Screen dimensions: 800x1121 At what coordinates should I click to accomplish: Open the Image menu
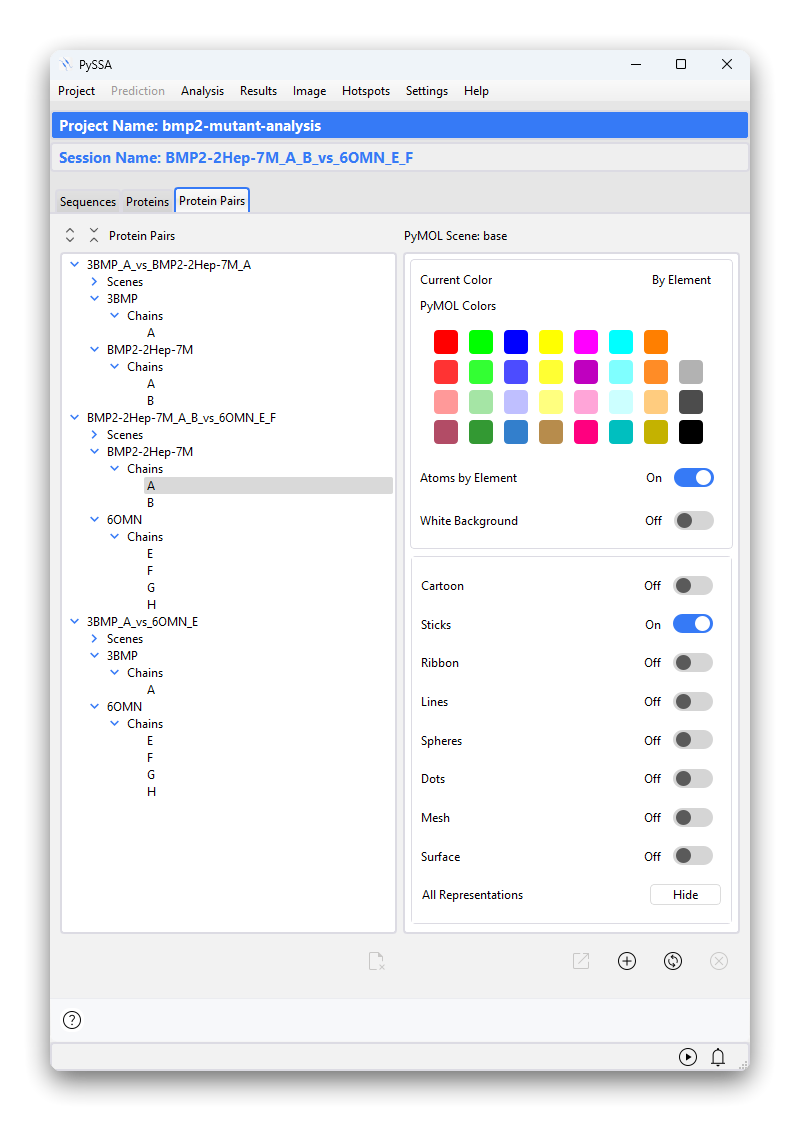tap(310, 91)
